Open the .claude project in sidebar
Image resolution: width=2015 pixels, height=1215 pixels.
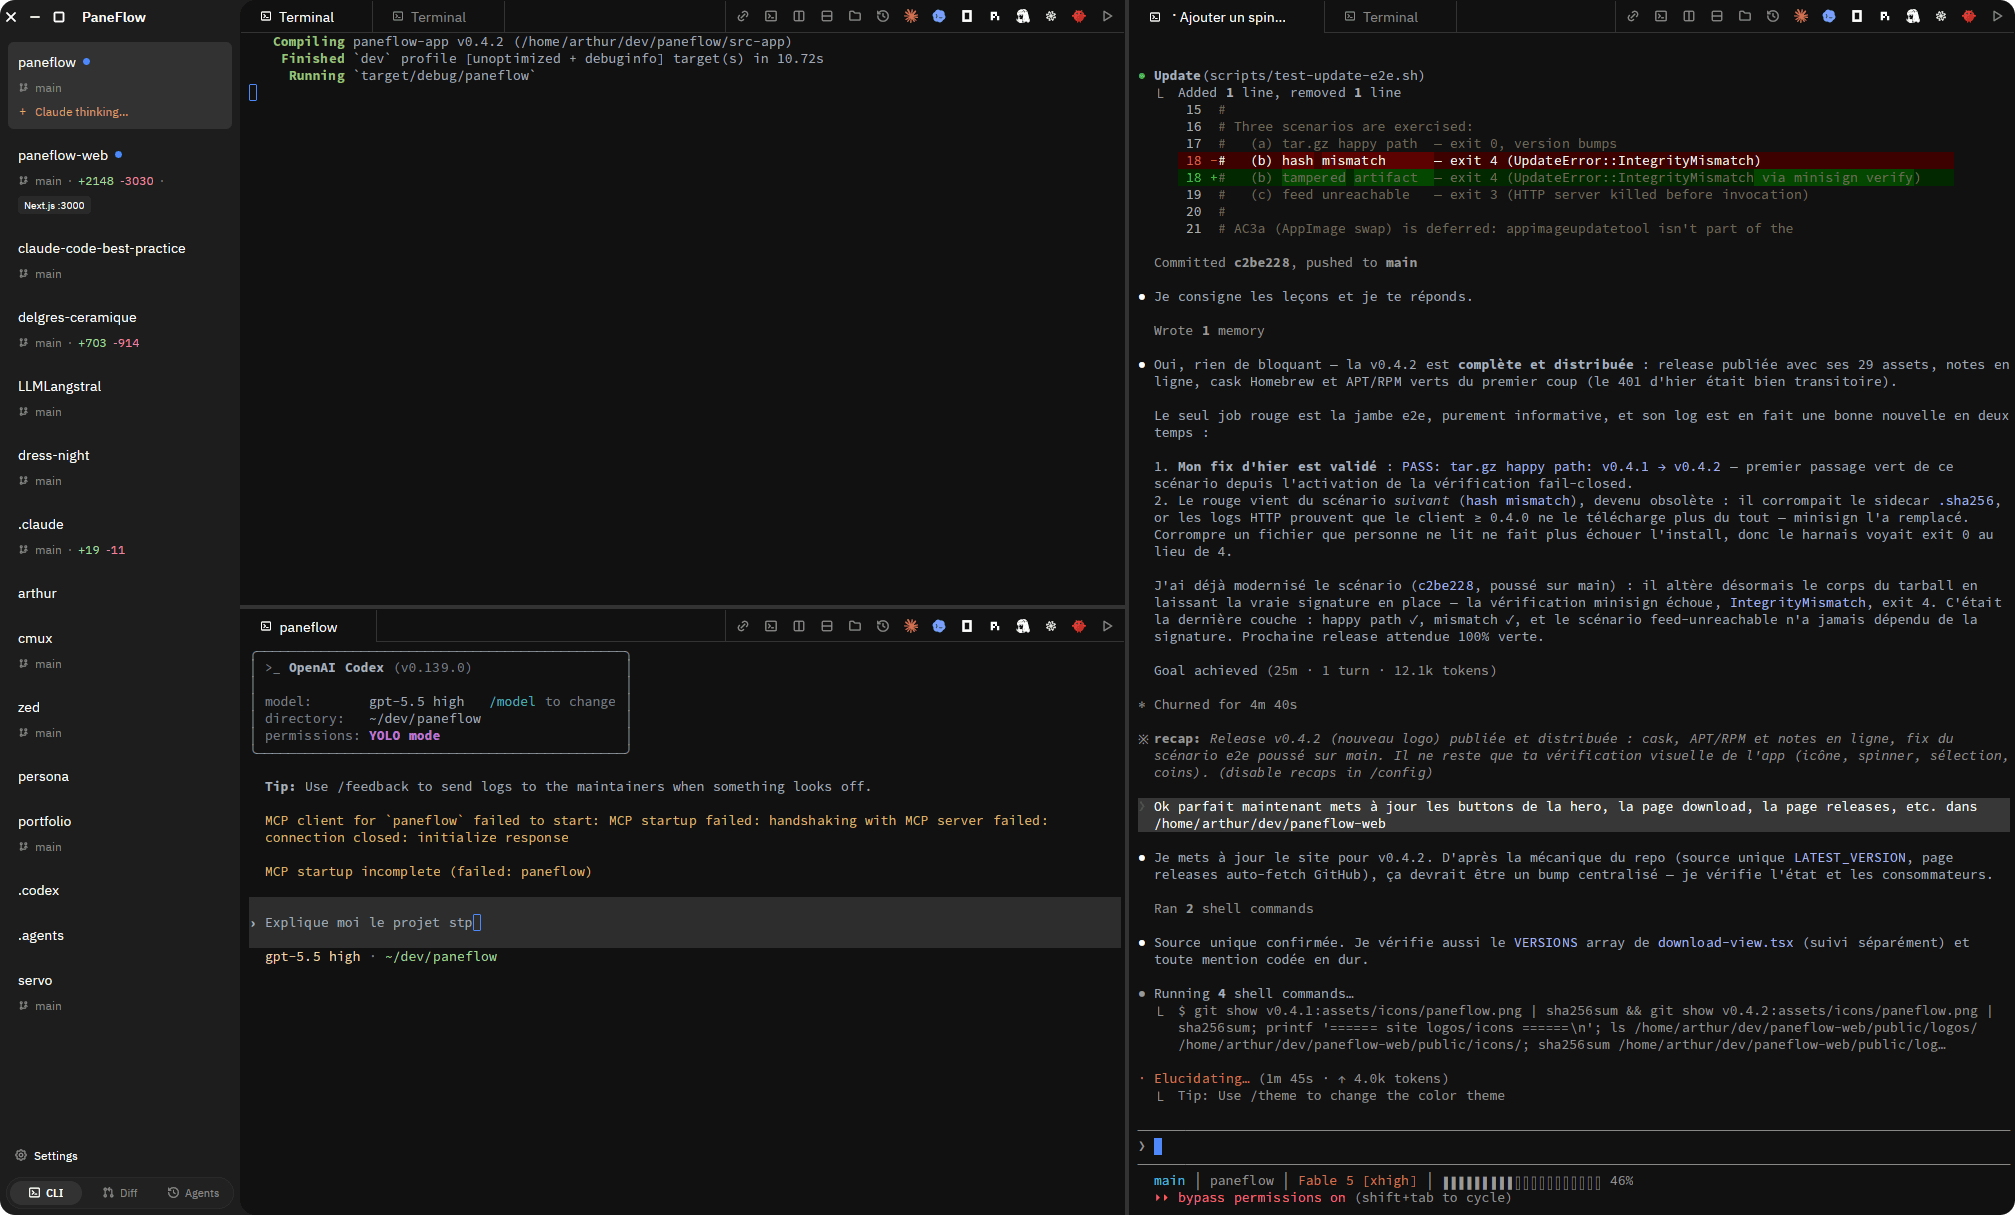click(x=120, y=536)
